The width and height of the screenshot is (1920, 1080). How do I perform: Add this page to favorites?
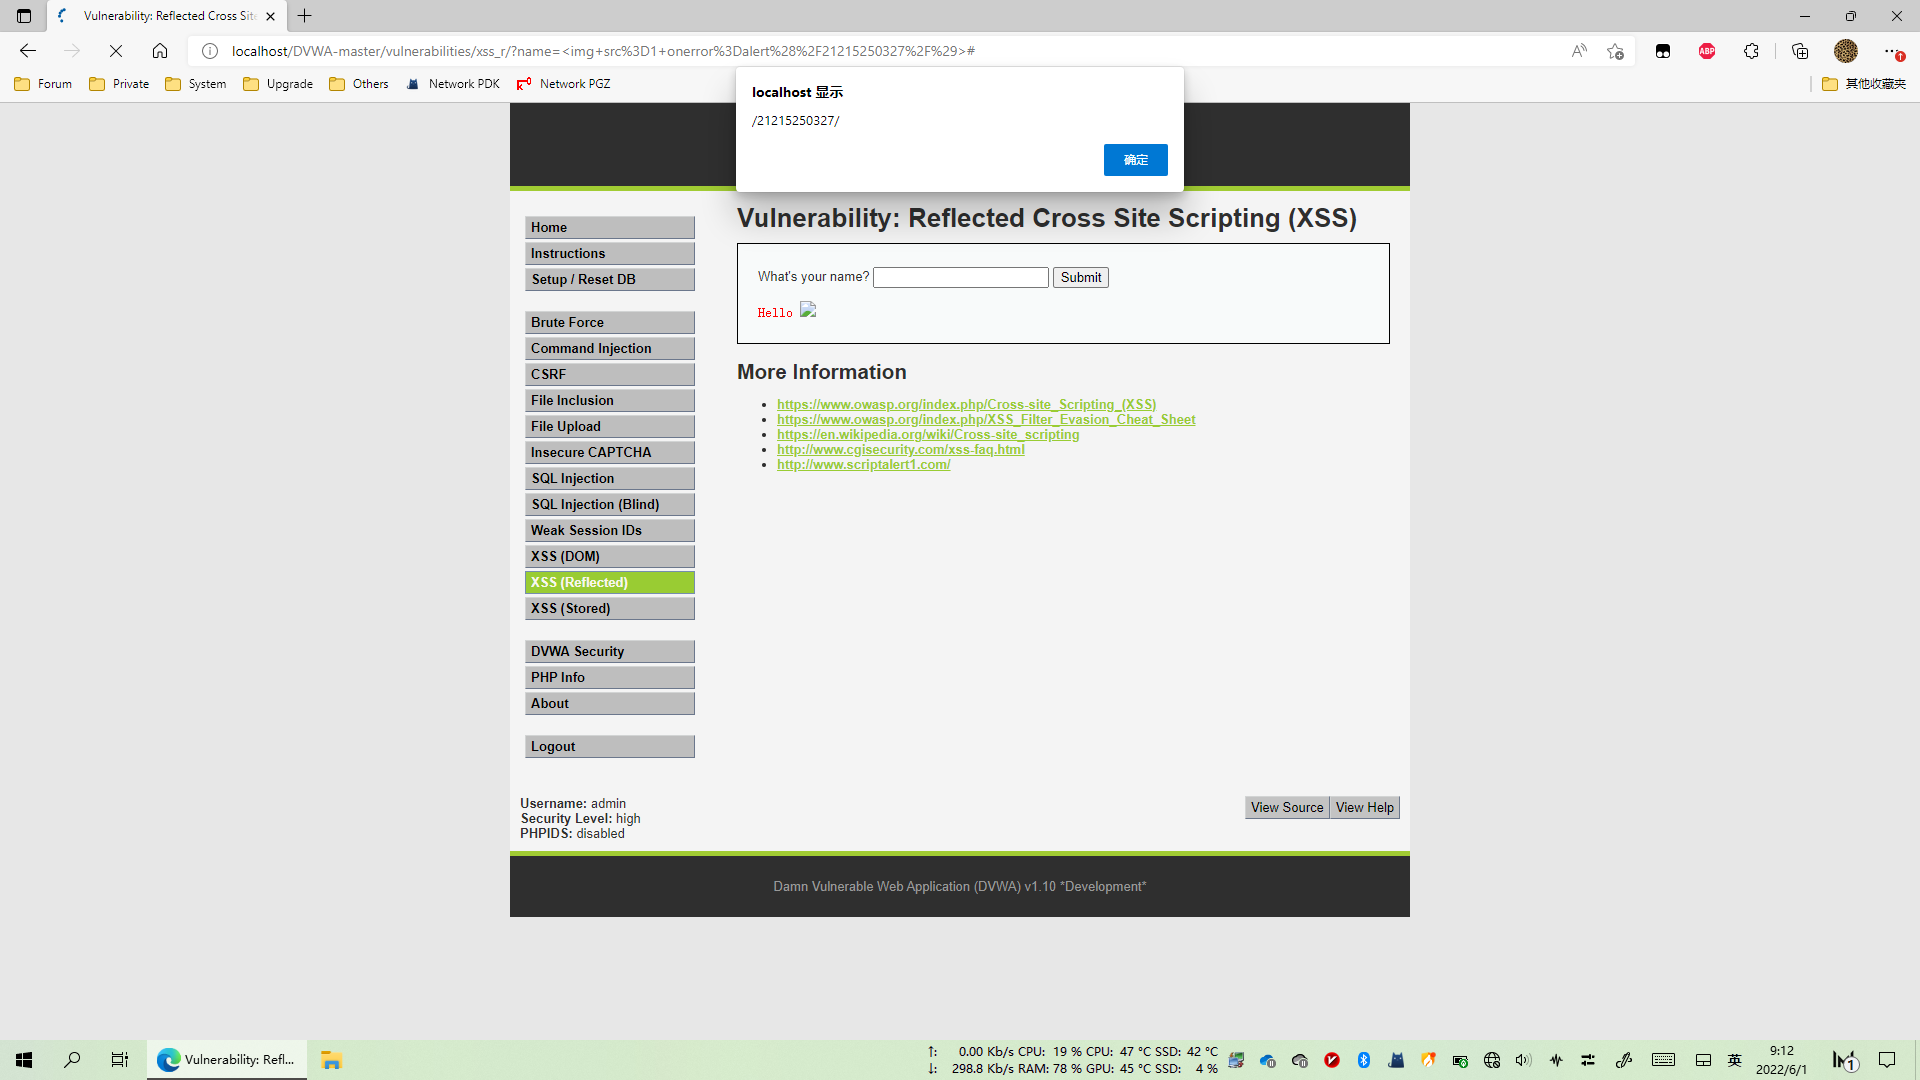[1615, 51]
